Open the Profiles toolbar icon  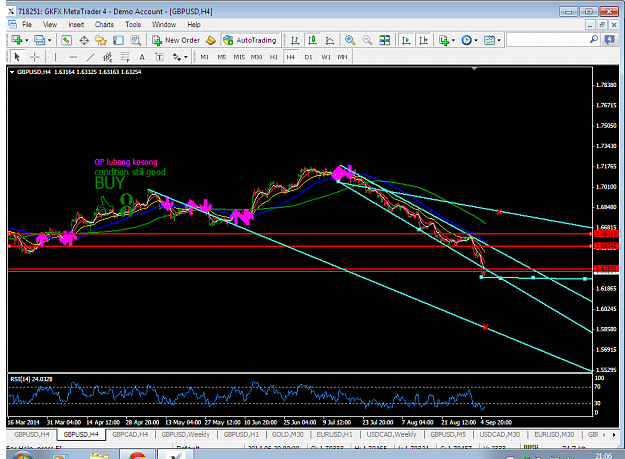click(x=39, y=40)
